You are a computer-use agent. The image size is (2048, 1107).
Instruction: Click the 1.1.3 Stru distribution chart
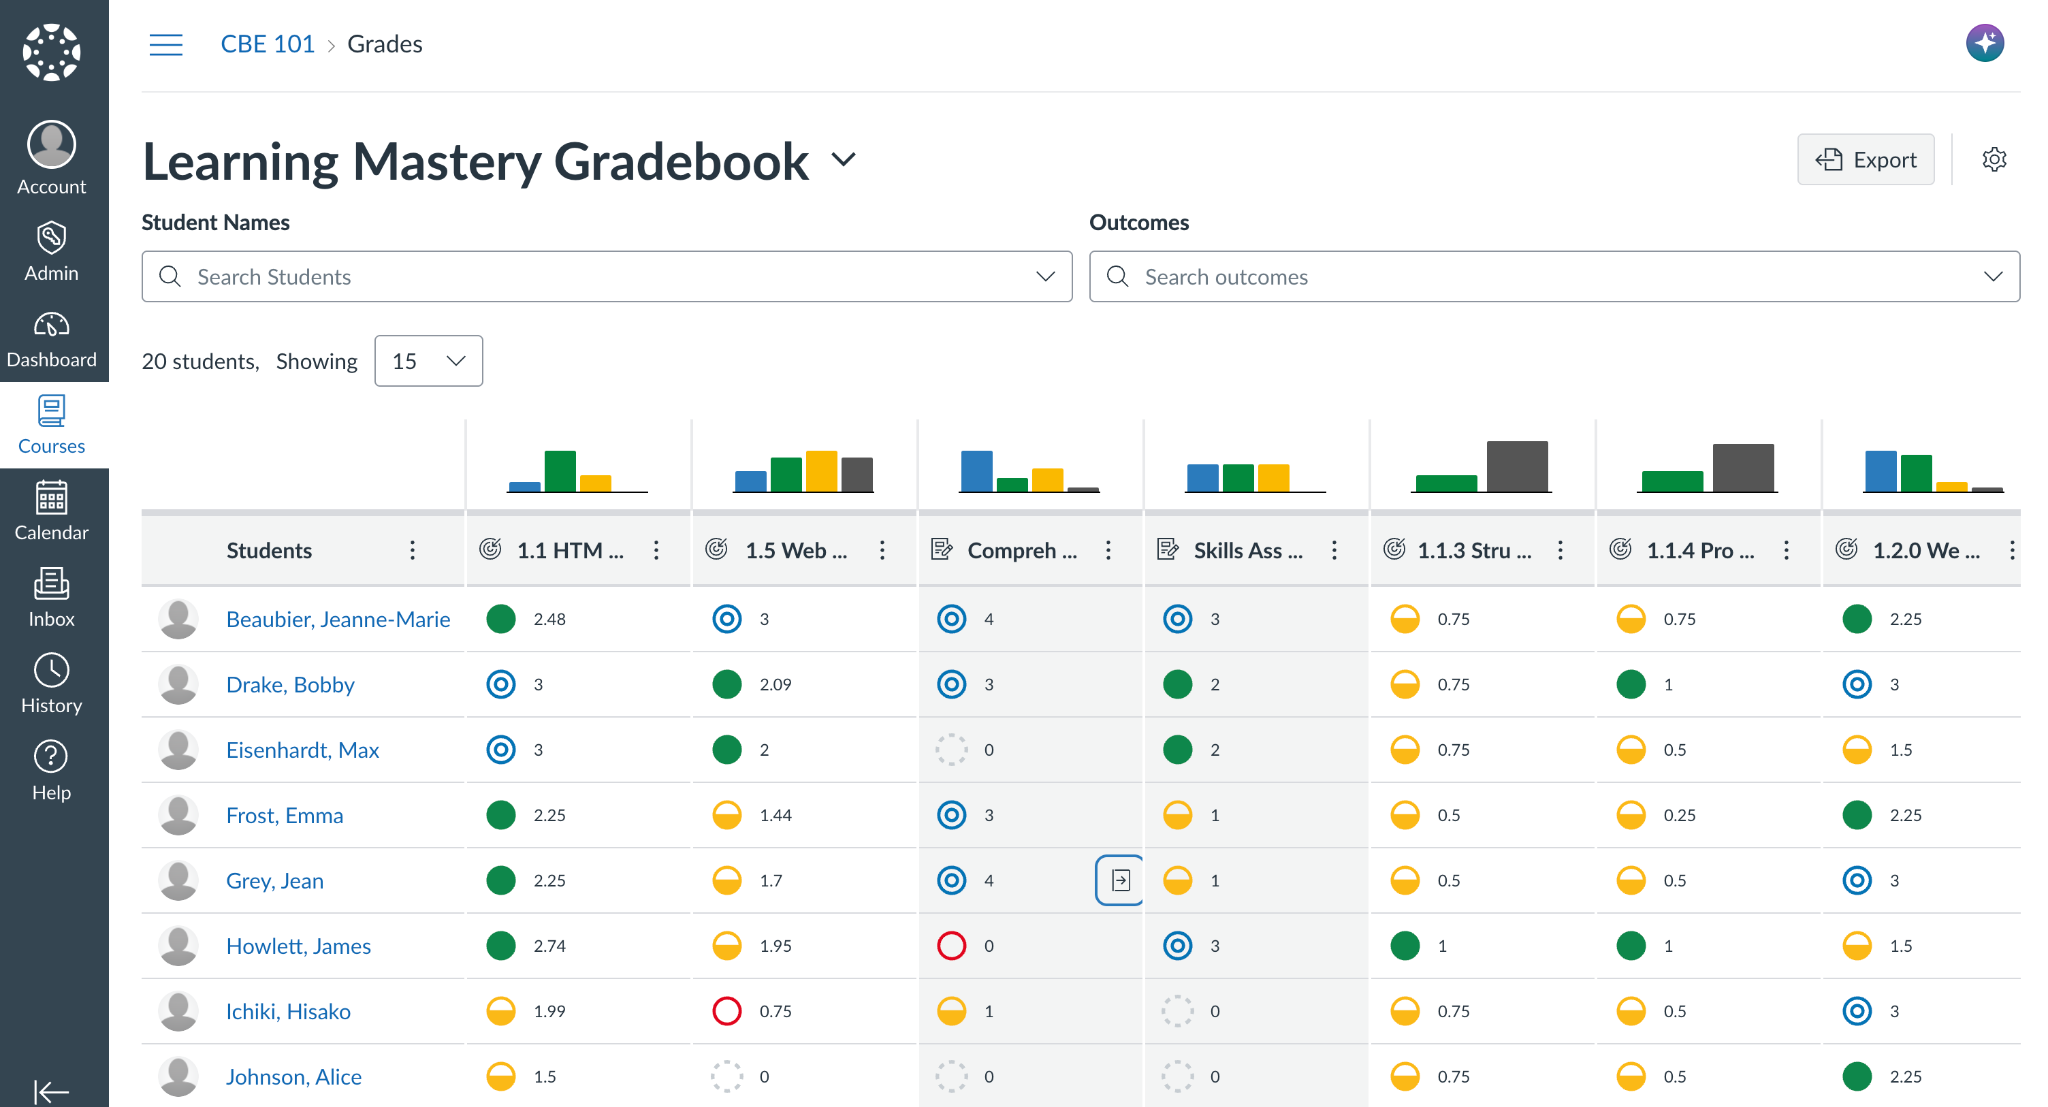point(1482,466)
